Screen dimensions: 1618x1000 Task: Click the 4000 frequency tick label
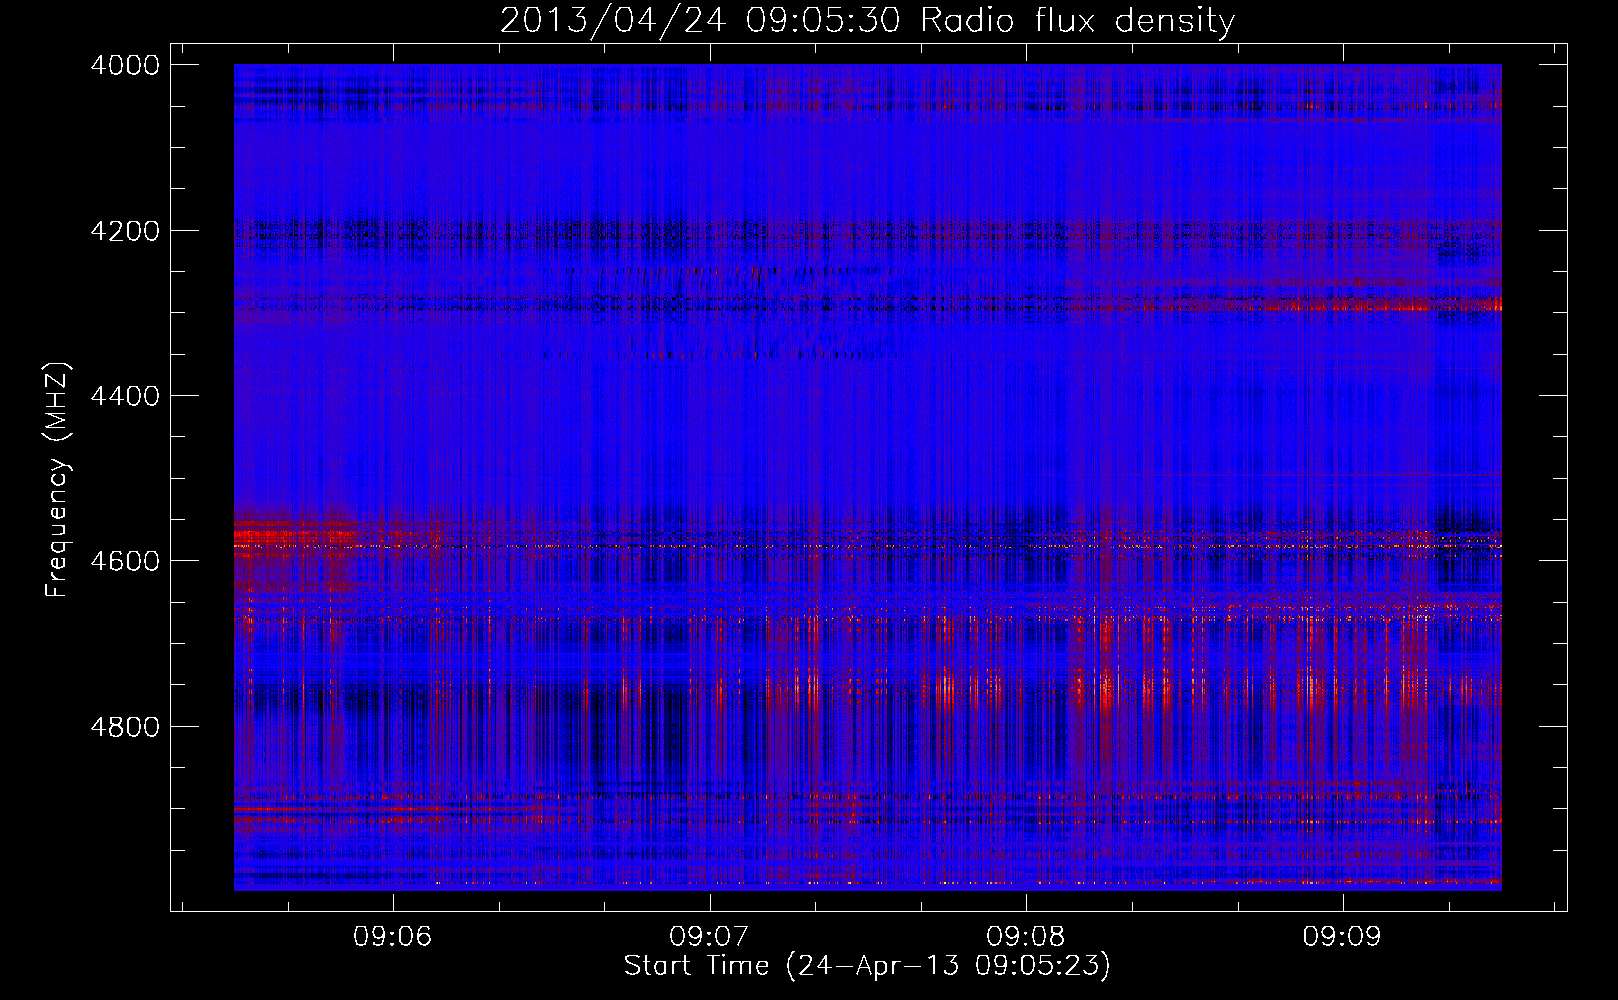click(125, 65)
